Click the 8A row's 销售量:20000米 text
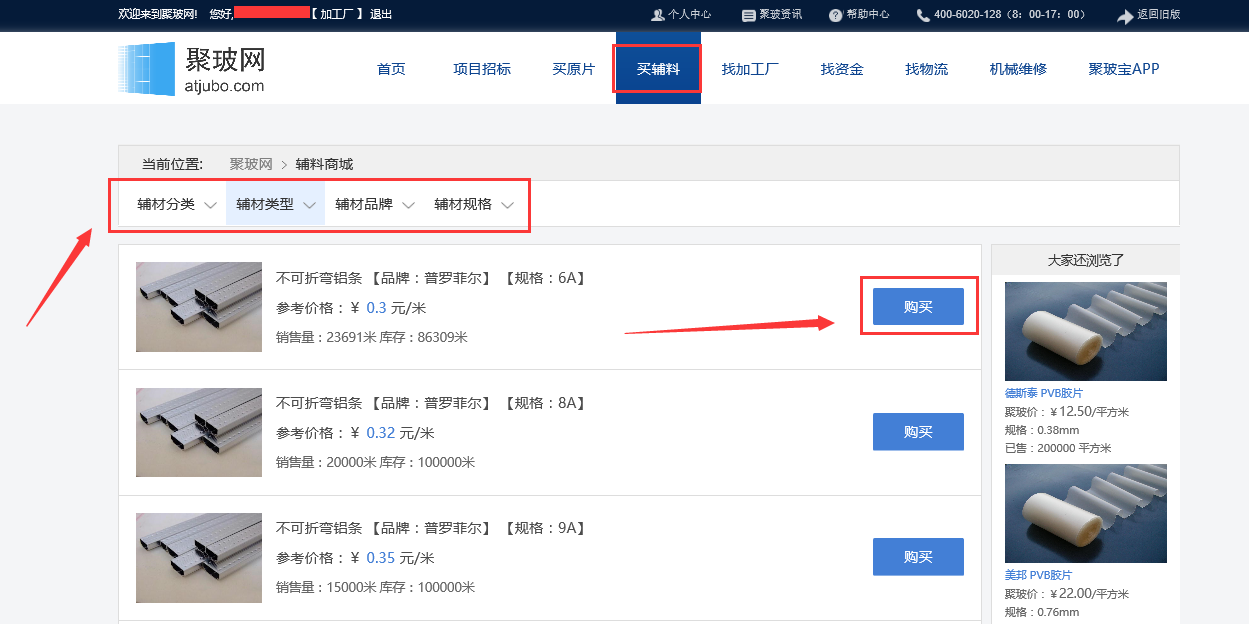The width and height of the screenshot is (1249, 624). pyautogui.click(x=326, y=462)
